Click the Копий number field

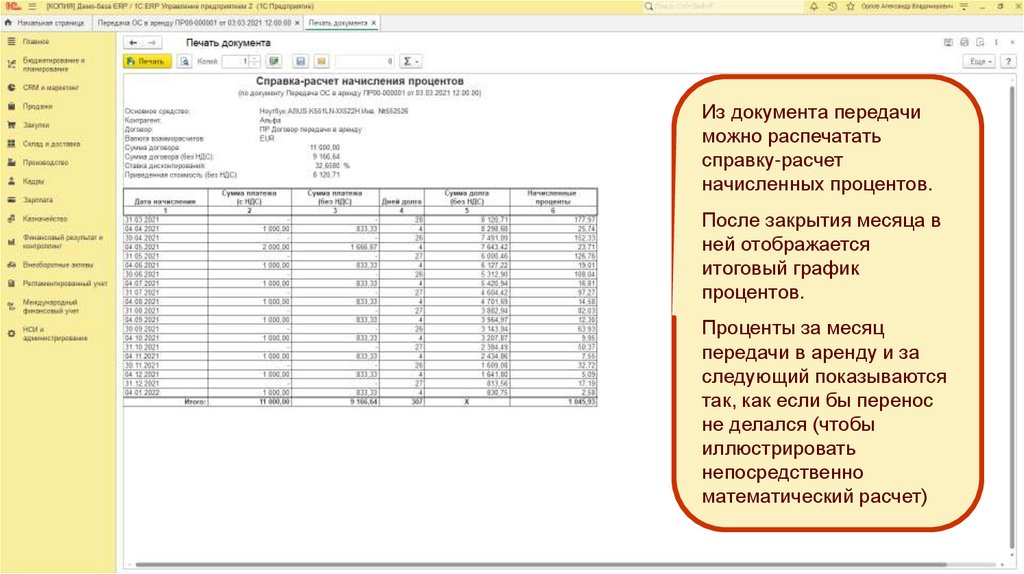tap(236, 61)
